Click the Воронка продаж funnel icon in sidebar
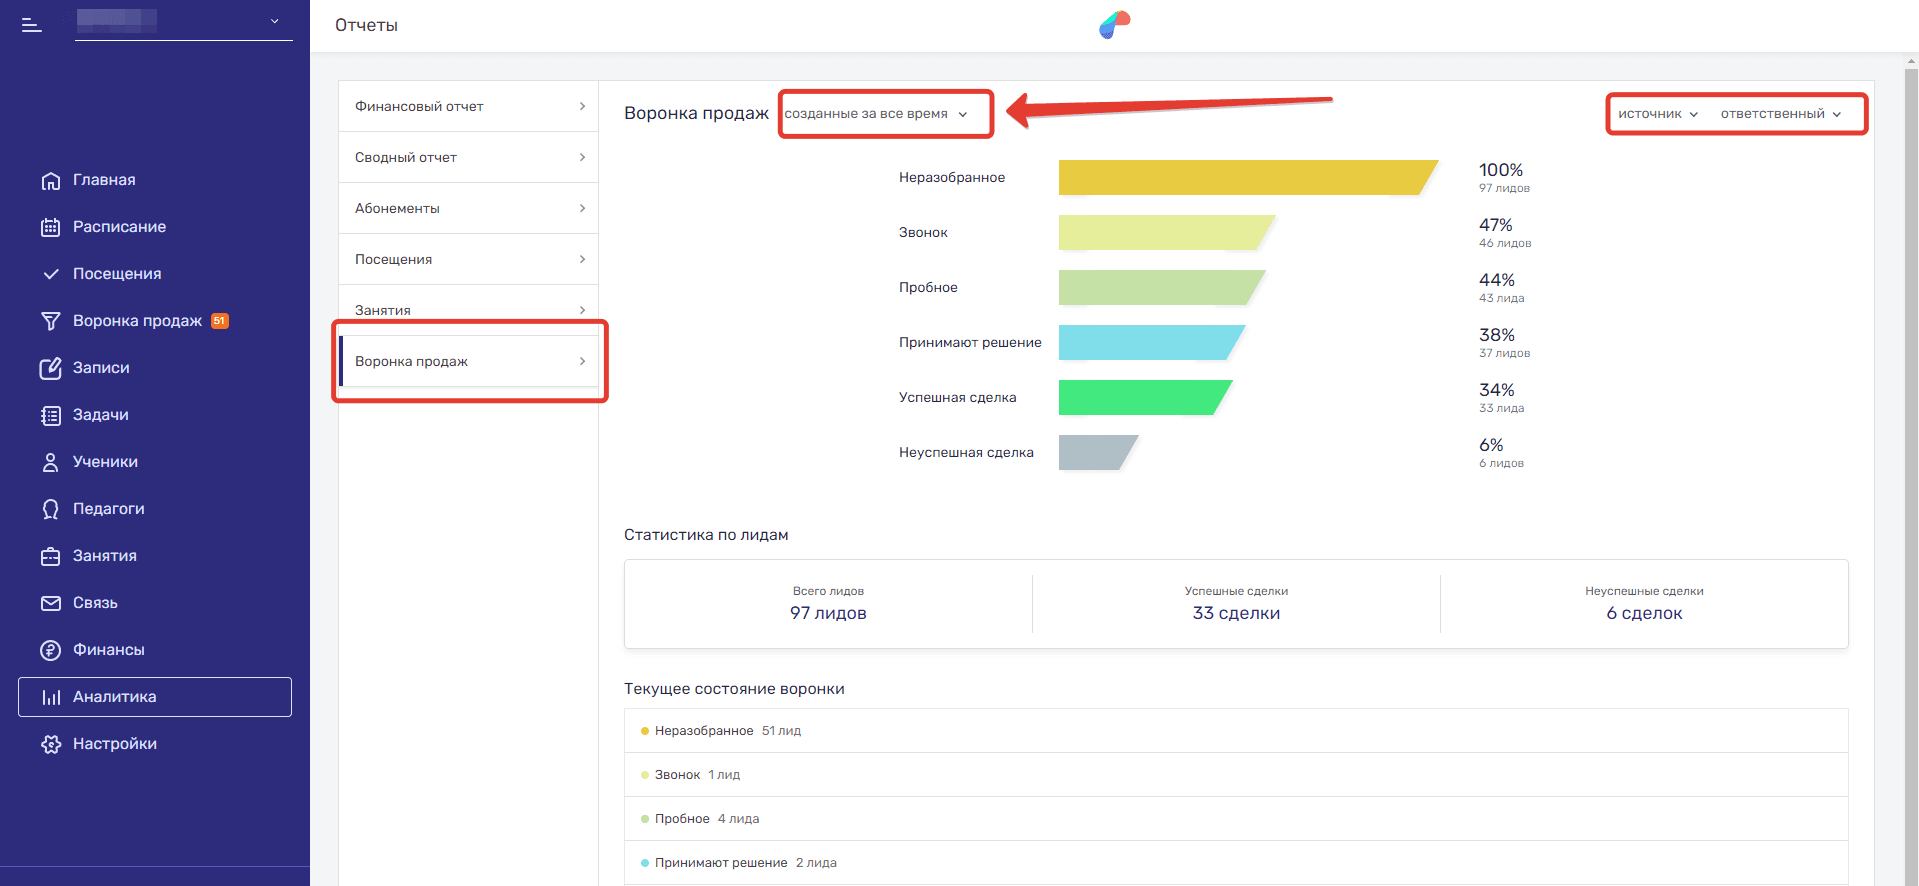This screenshot has height=886, width=1919. 51,322
